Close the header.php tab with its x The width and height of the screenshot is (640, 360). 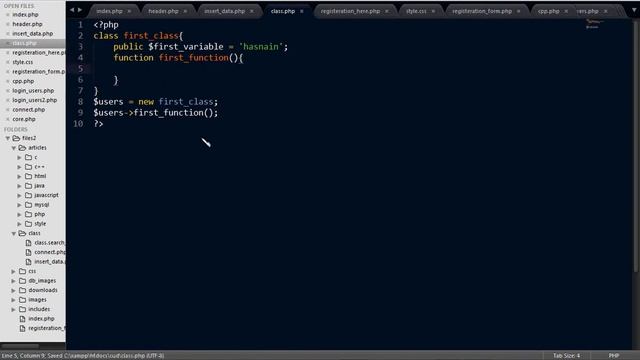point(185,11)
